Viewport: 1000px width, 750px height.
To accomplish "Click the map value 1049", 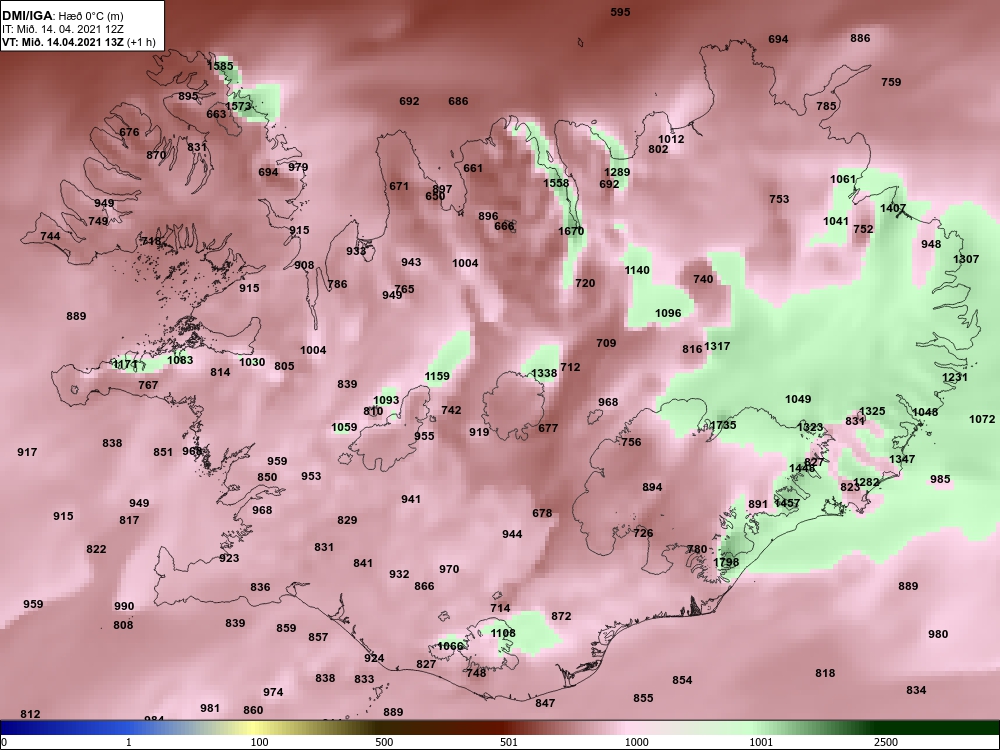I will pyautogui.click(x=798, y=399).
